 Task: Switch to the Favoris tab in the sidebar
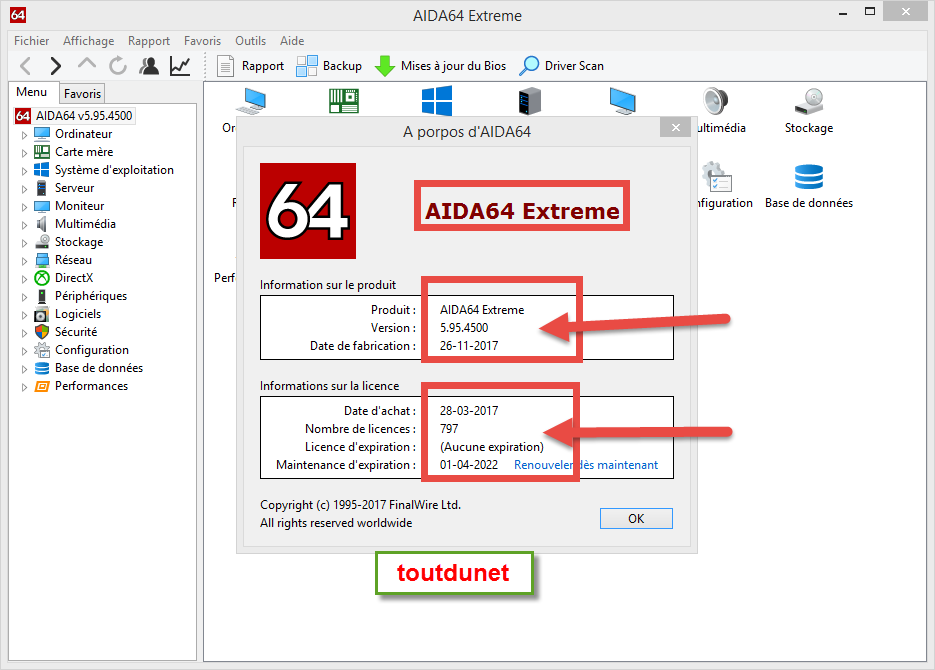click(82, 94)
